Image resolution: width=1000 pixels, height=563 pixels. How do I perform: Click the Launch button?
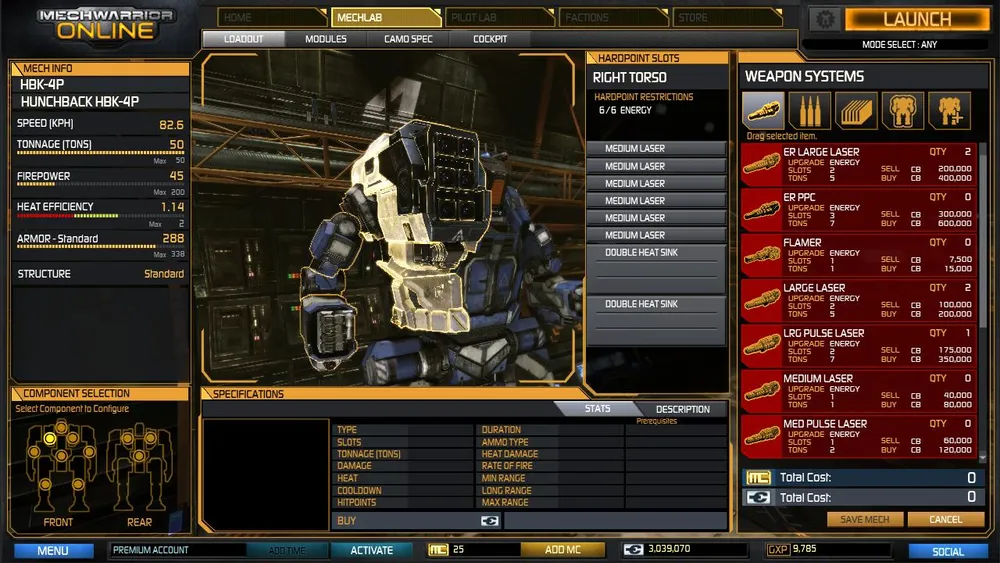coord(917,19)
